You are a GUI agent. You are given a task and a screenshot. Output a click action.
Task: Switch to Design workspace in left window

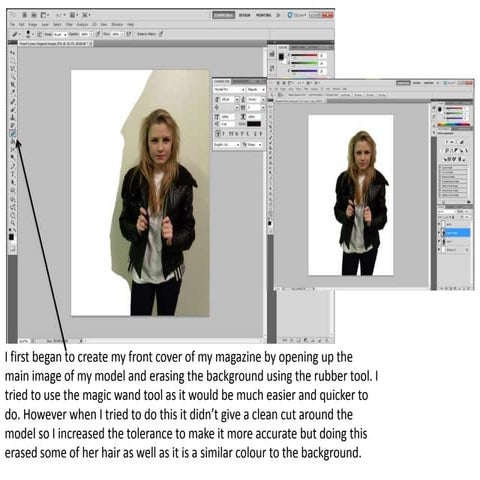click(244, 15)
